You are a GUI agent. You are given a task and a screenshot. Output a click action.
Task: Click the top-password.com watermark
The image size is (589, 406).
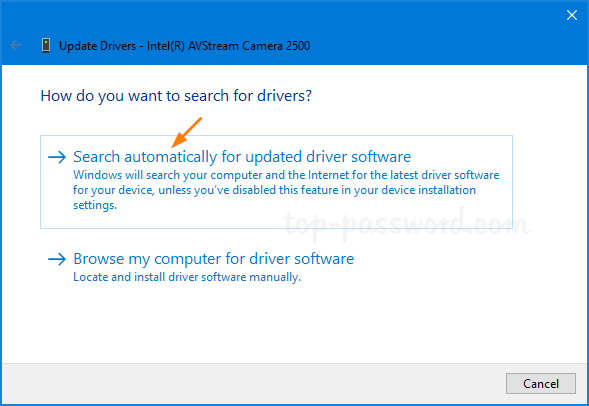(x=406, y=223)
